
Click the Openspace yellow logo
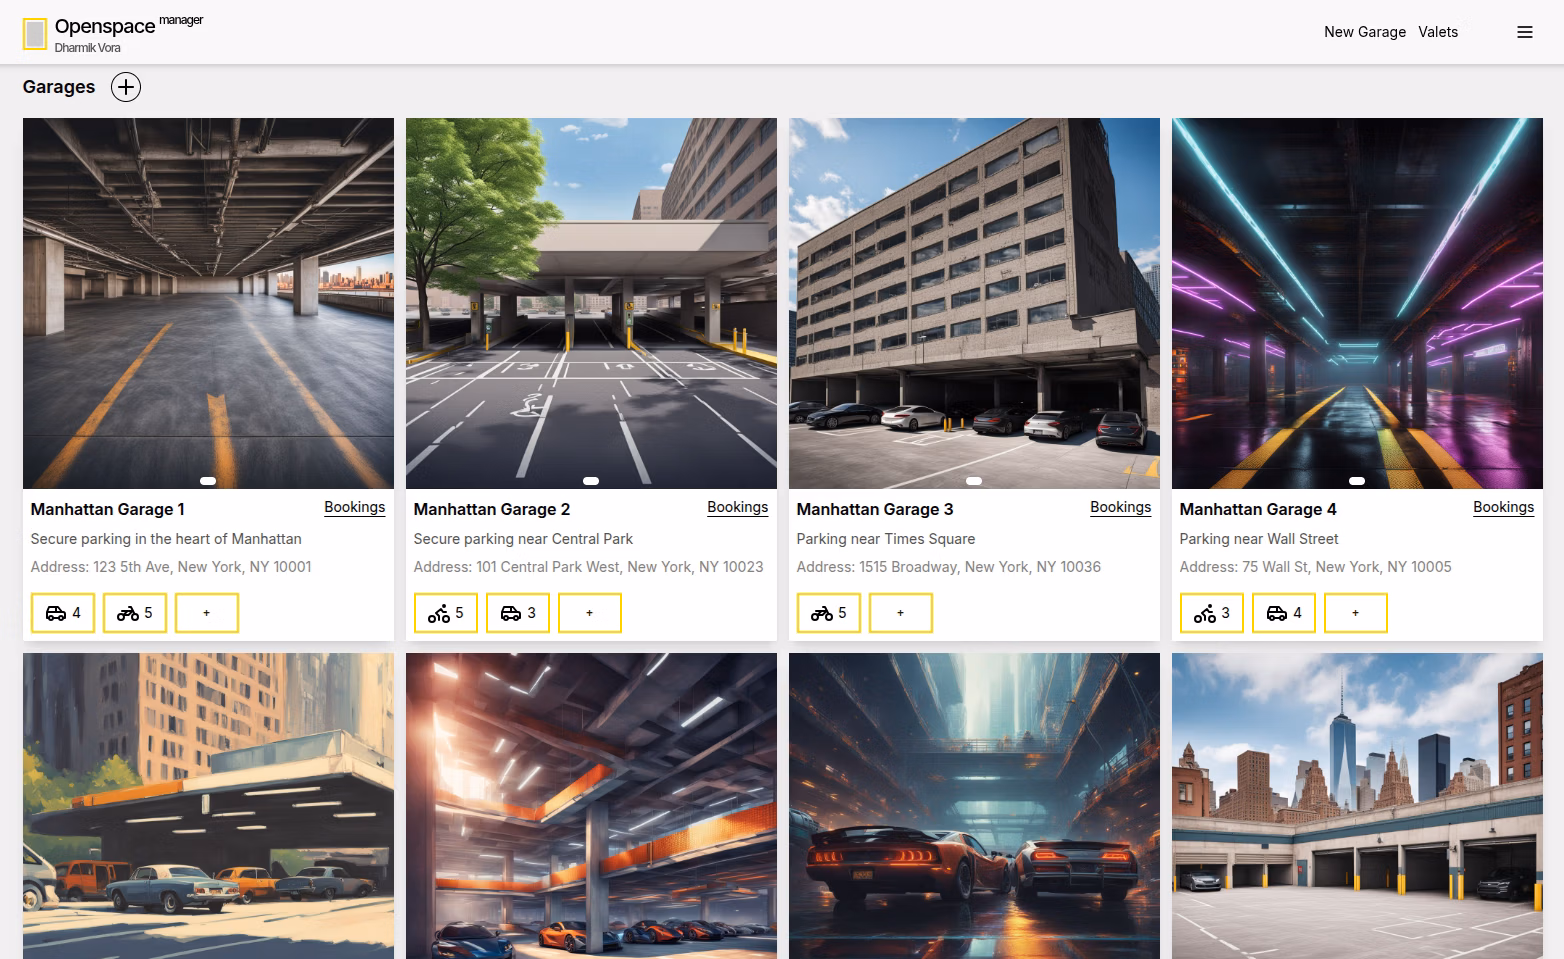35,34
